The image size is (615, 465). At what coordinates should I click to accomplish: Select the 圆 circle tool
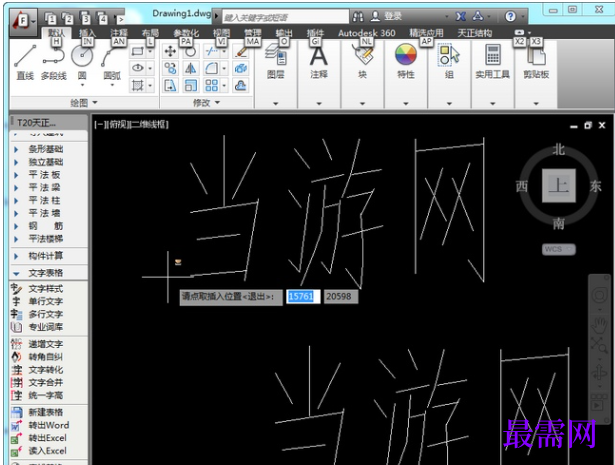pos(82,63)
